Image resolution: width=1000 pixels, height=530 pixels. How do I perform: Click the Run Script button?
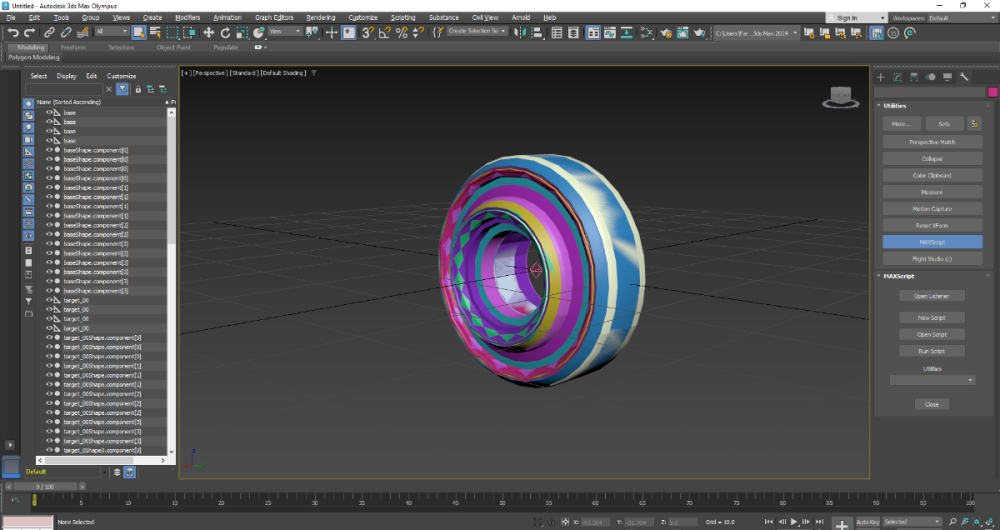(931, 351)
